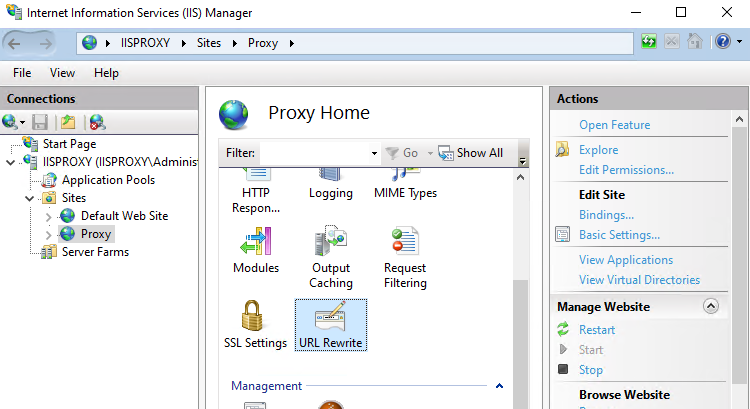
Task: Click the Show All button text
Action: [480, 153]
